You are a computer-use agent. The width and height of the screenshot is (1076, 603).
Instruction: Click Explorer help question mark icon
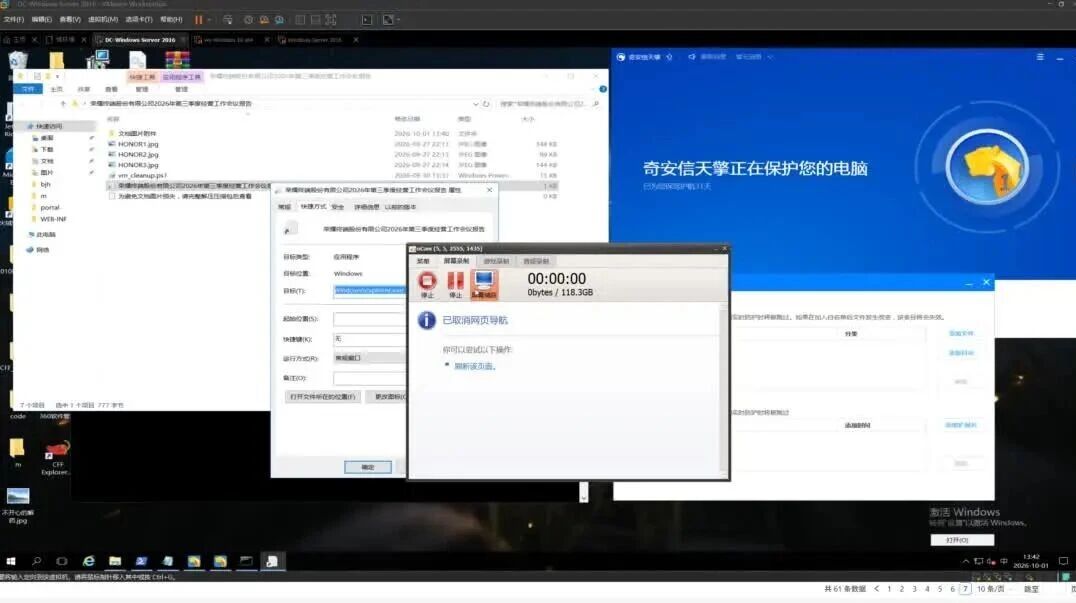coord(603,89)
